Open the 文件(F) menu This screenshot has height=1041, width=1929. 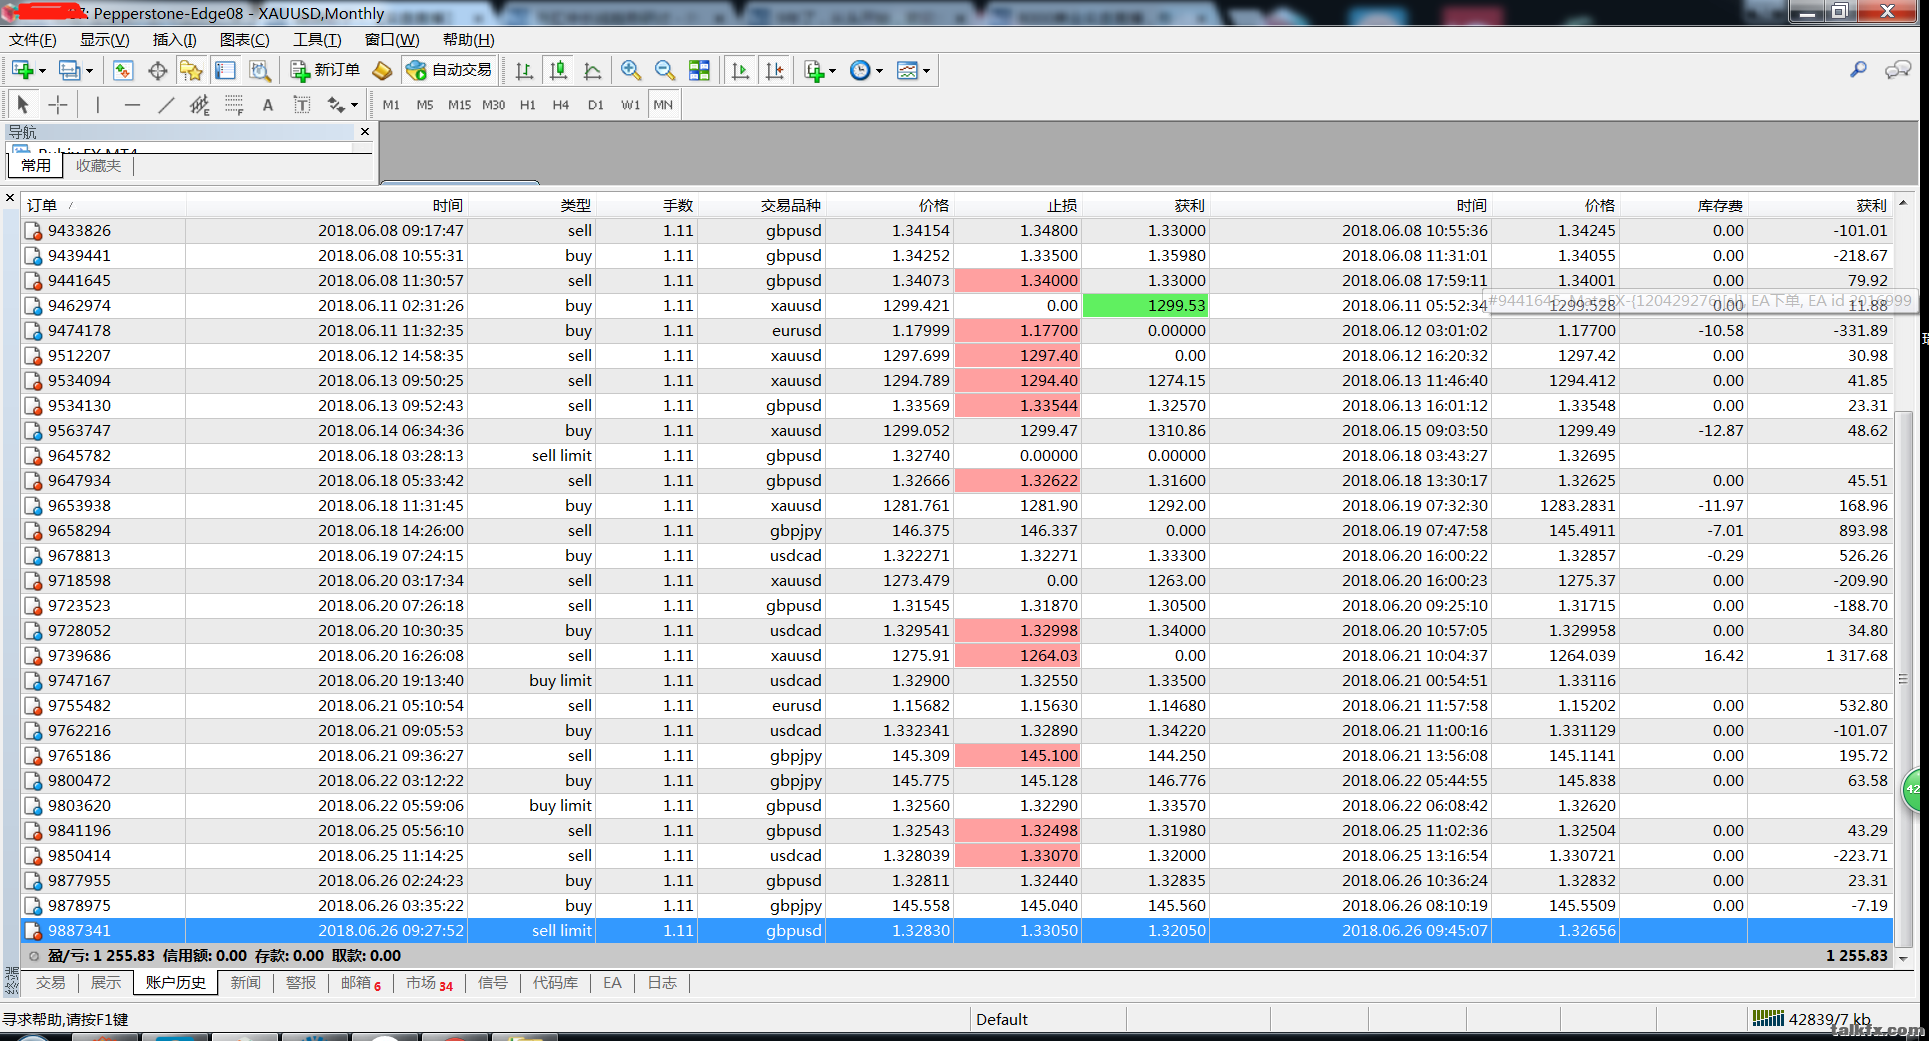(x=33, y=40)
